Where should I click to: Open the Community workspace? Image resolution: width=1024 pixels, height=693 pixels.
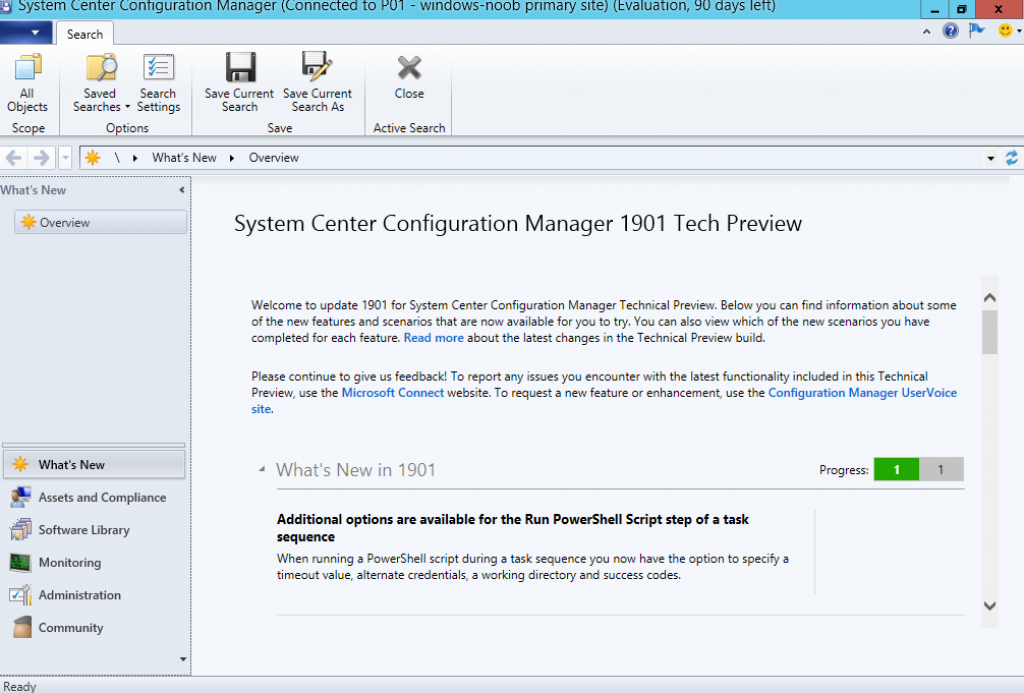pyautogui.click(x=94, y=628)
